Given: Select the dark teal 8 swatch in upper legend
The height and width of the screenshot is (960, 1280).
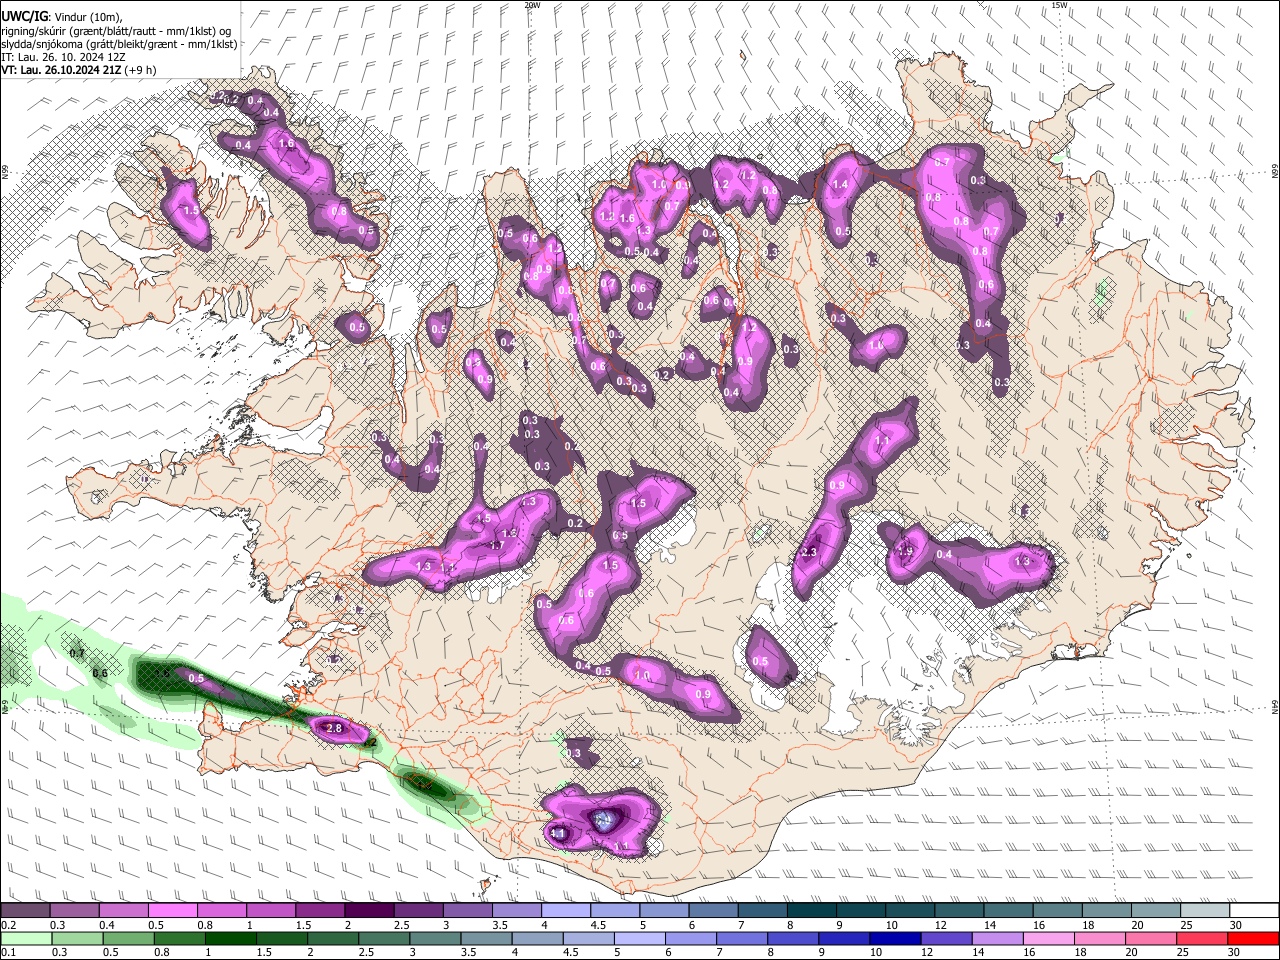Looking at the screenshot, I should pos(812,911).
